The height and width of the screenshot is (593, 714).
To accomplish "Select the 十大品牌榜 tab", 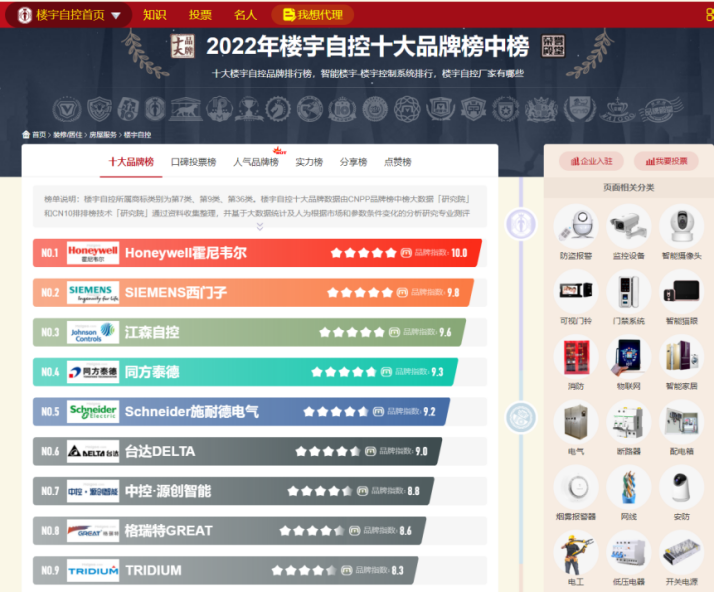I will point(131,162).
